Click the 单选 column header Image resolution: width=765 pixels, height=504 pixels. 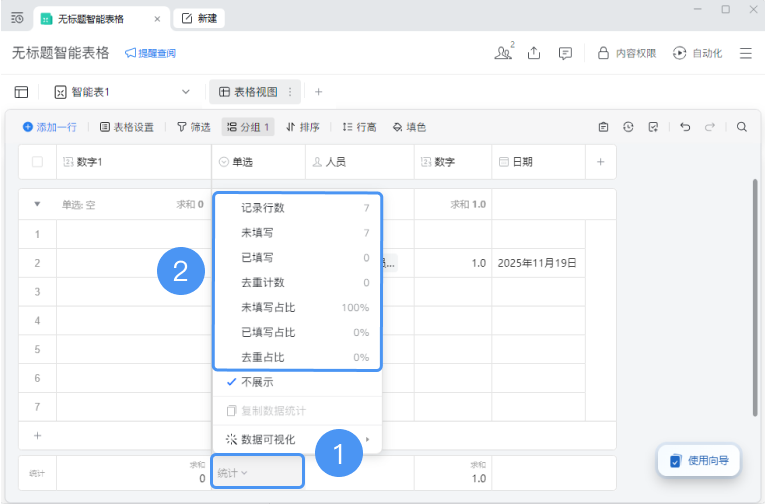(x=259, y=162)
